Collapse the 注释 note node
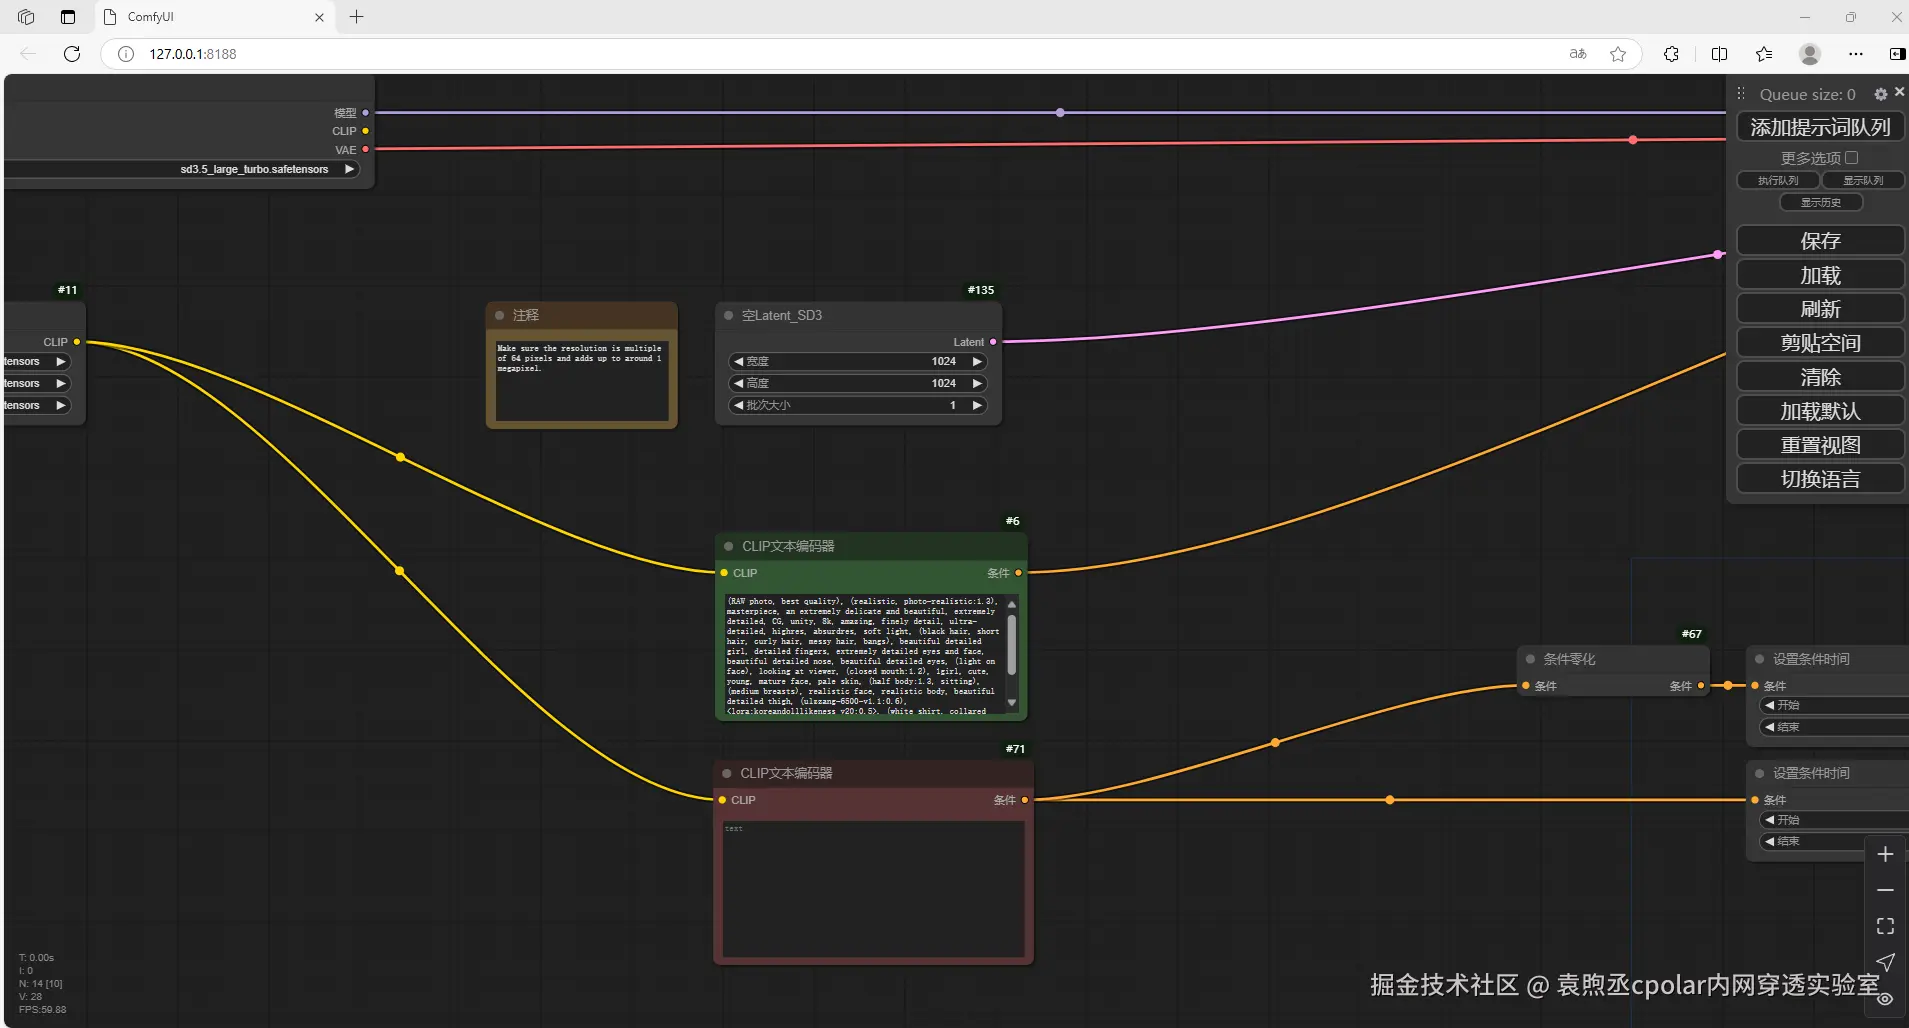 tap(499, 315)
